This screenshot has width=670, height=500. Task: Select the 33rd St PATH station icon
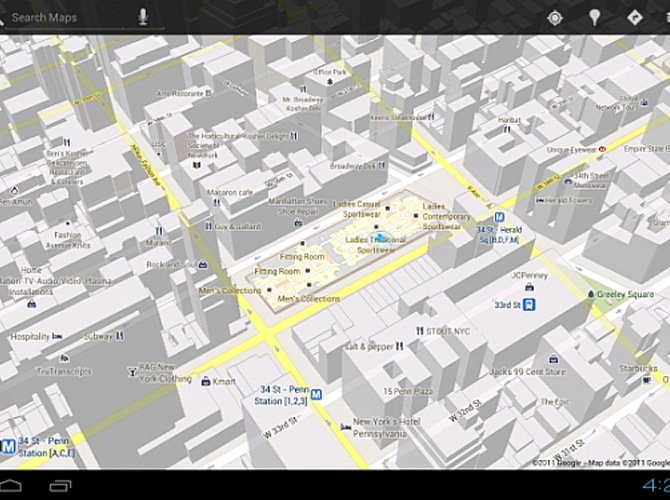coord(529,305)
